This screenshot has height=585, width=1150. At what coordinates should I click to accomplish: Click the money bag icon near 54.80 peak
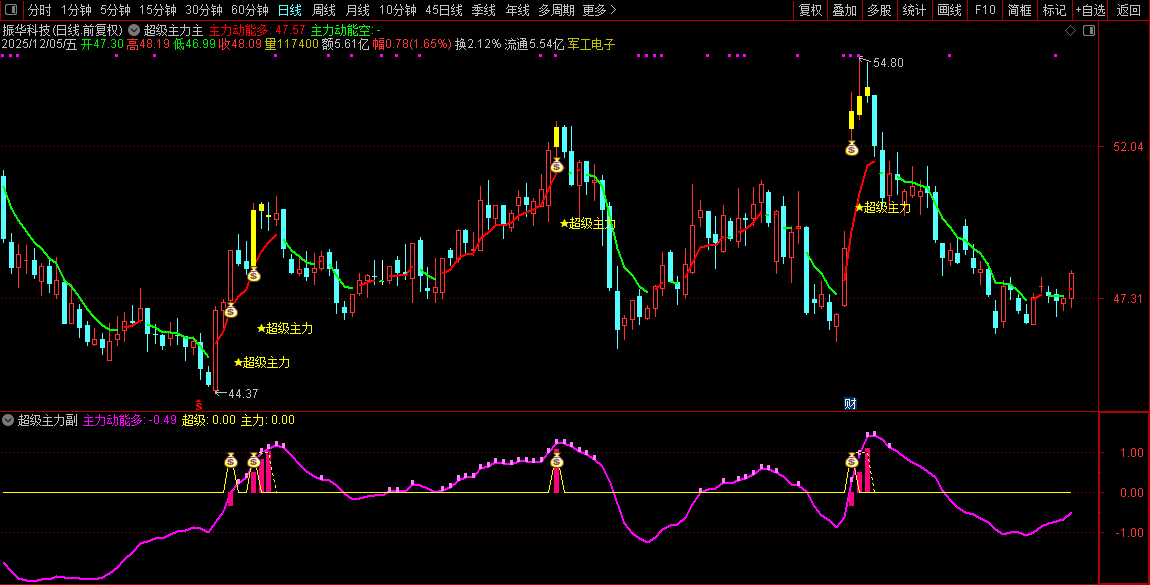pyautogui.click(x=851, y=149)
